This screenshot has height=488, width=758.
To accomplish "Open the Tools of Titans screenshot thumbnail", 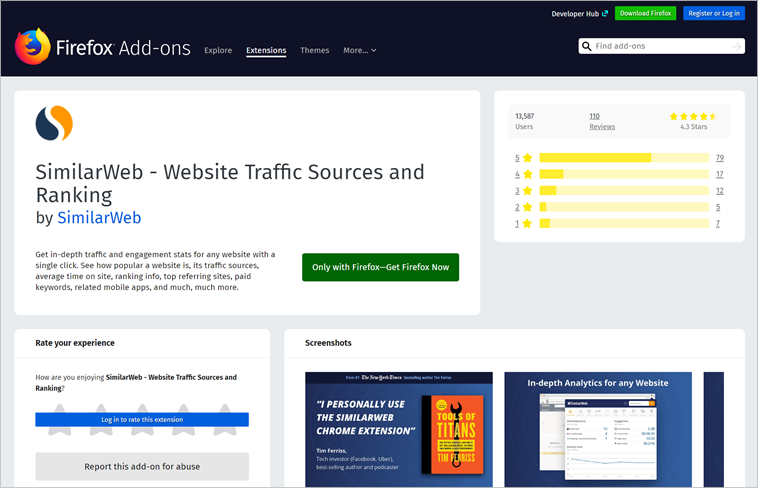I will coord(398,430).
